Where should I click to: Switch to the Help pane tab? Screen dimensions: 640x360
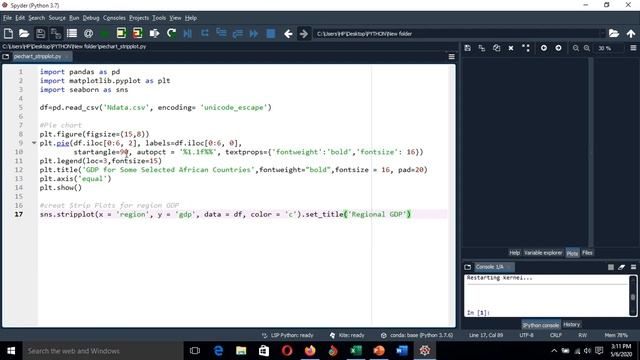coord(514,253)
